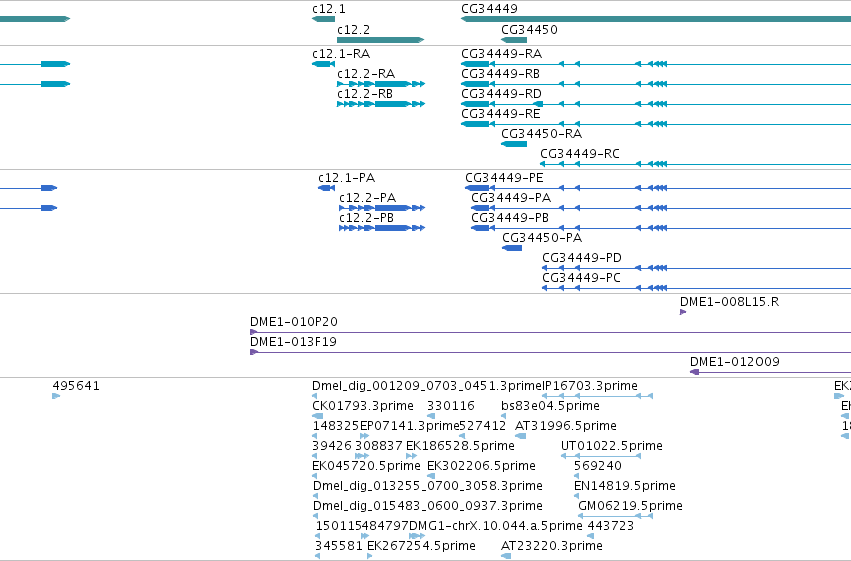Select the c12.2 gene bar
This screenshot has width=851, height=561.
(x=380, y=40)
